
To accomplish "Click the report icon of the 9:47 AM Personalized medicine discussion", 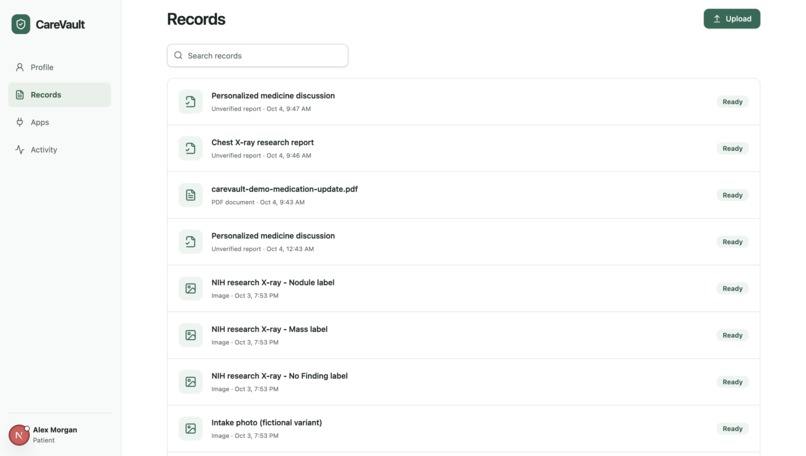I will (x=190, y=102).
